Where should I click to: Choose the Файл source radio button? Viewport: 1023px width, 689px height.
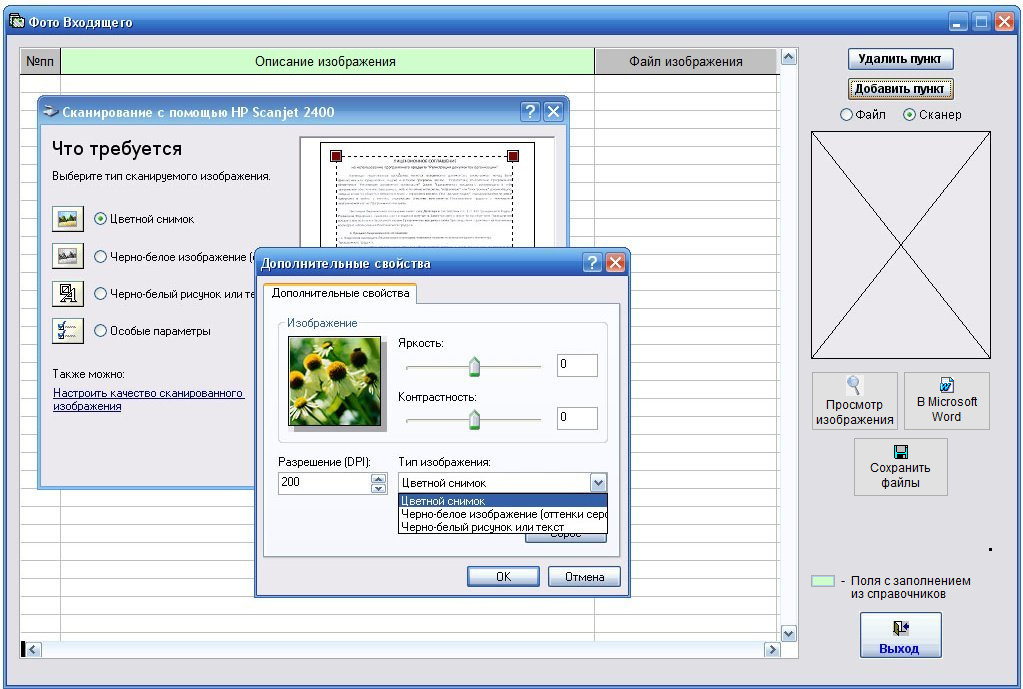(x=846, y=115)
